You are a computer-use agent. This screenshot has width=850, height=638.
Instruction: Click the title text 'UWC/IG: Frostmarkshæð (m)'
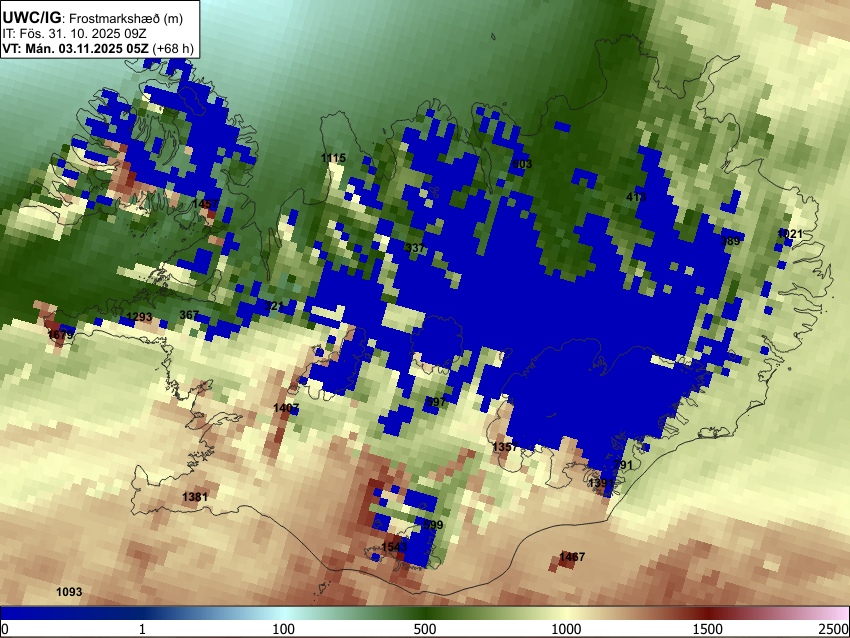(93, 18)
